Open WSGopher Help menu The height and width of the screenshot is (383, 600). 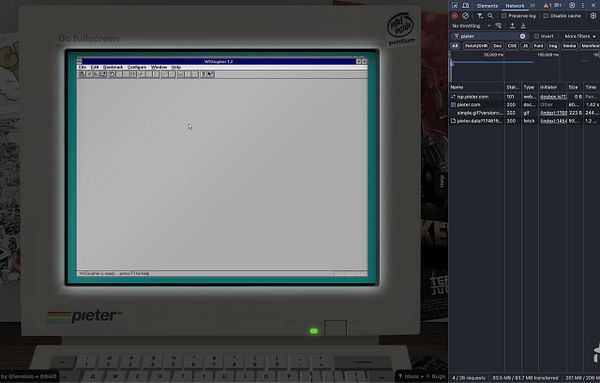(176, 67)
